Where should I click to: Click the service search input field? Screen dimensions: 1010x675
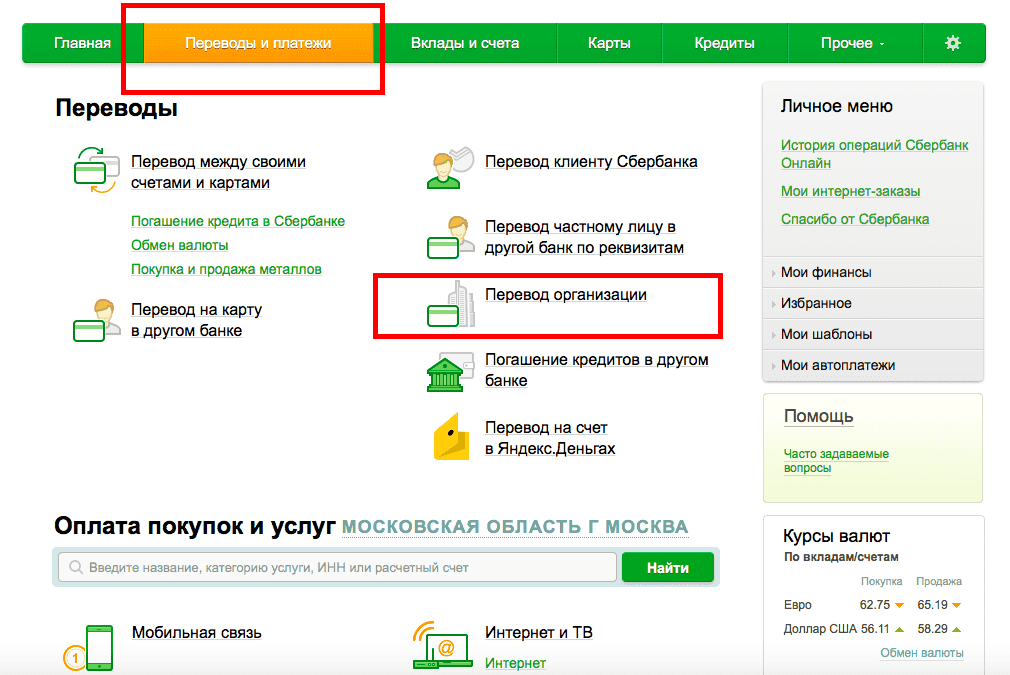340,567
